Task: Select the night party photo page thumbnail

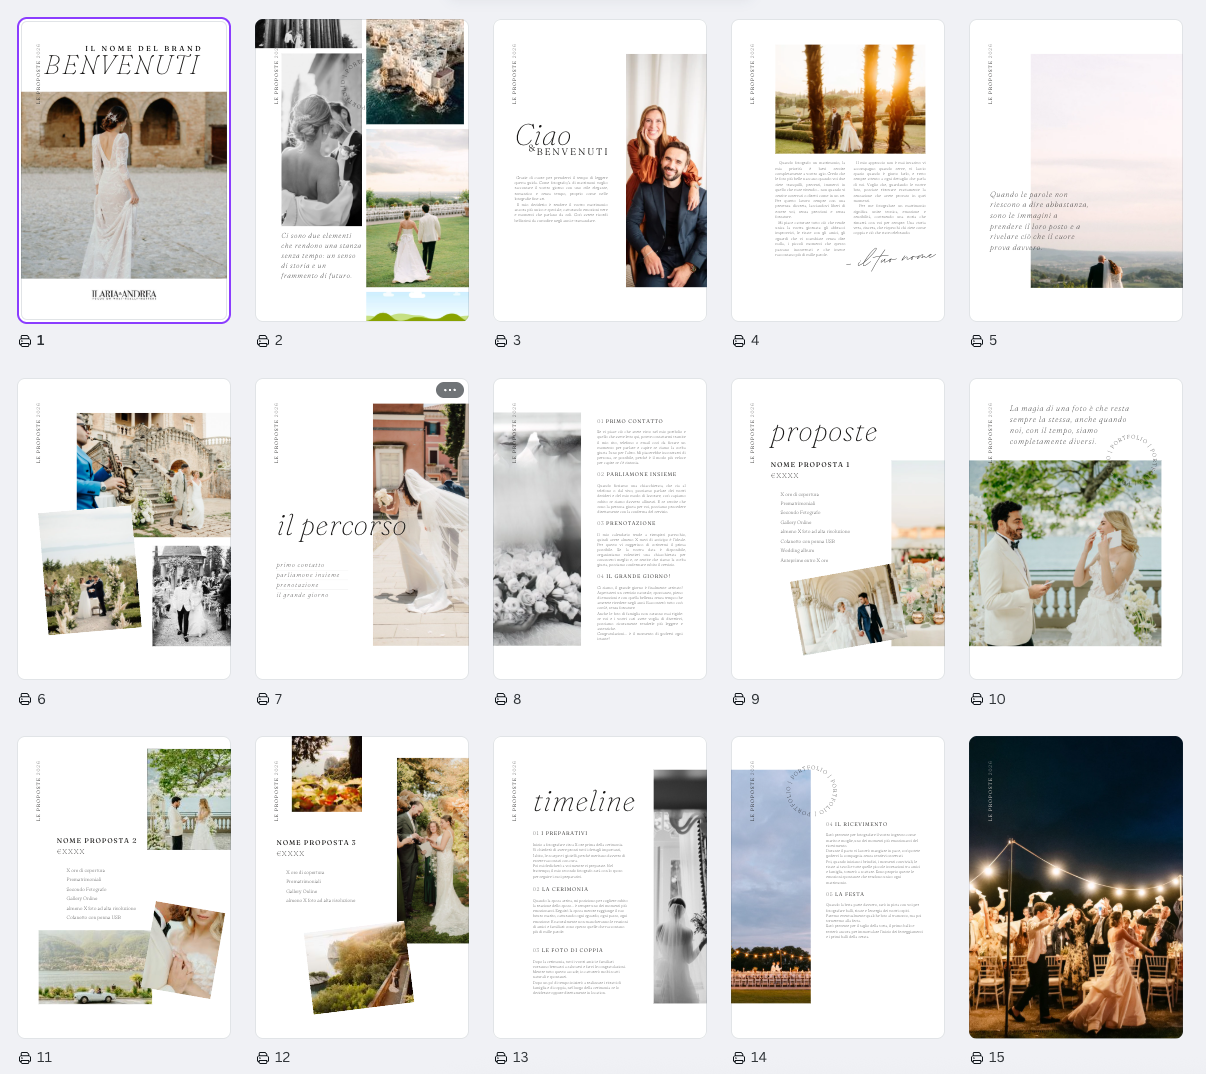Action: tap(1076, 888)
